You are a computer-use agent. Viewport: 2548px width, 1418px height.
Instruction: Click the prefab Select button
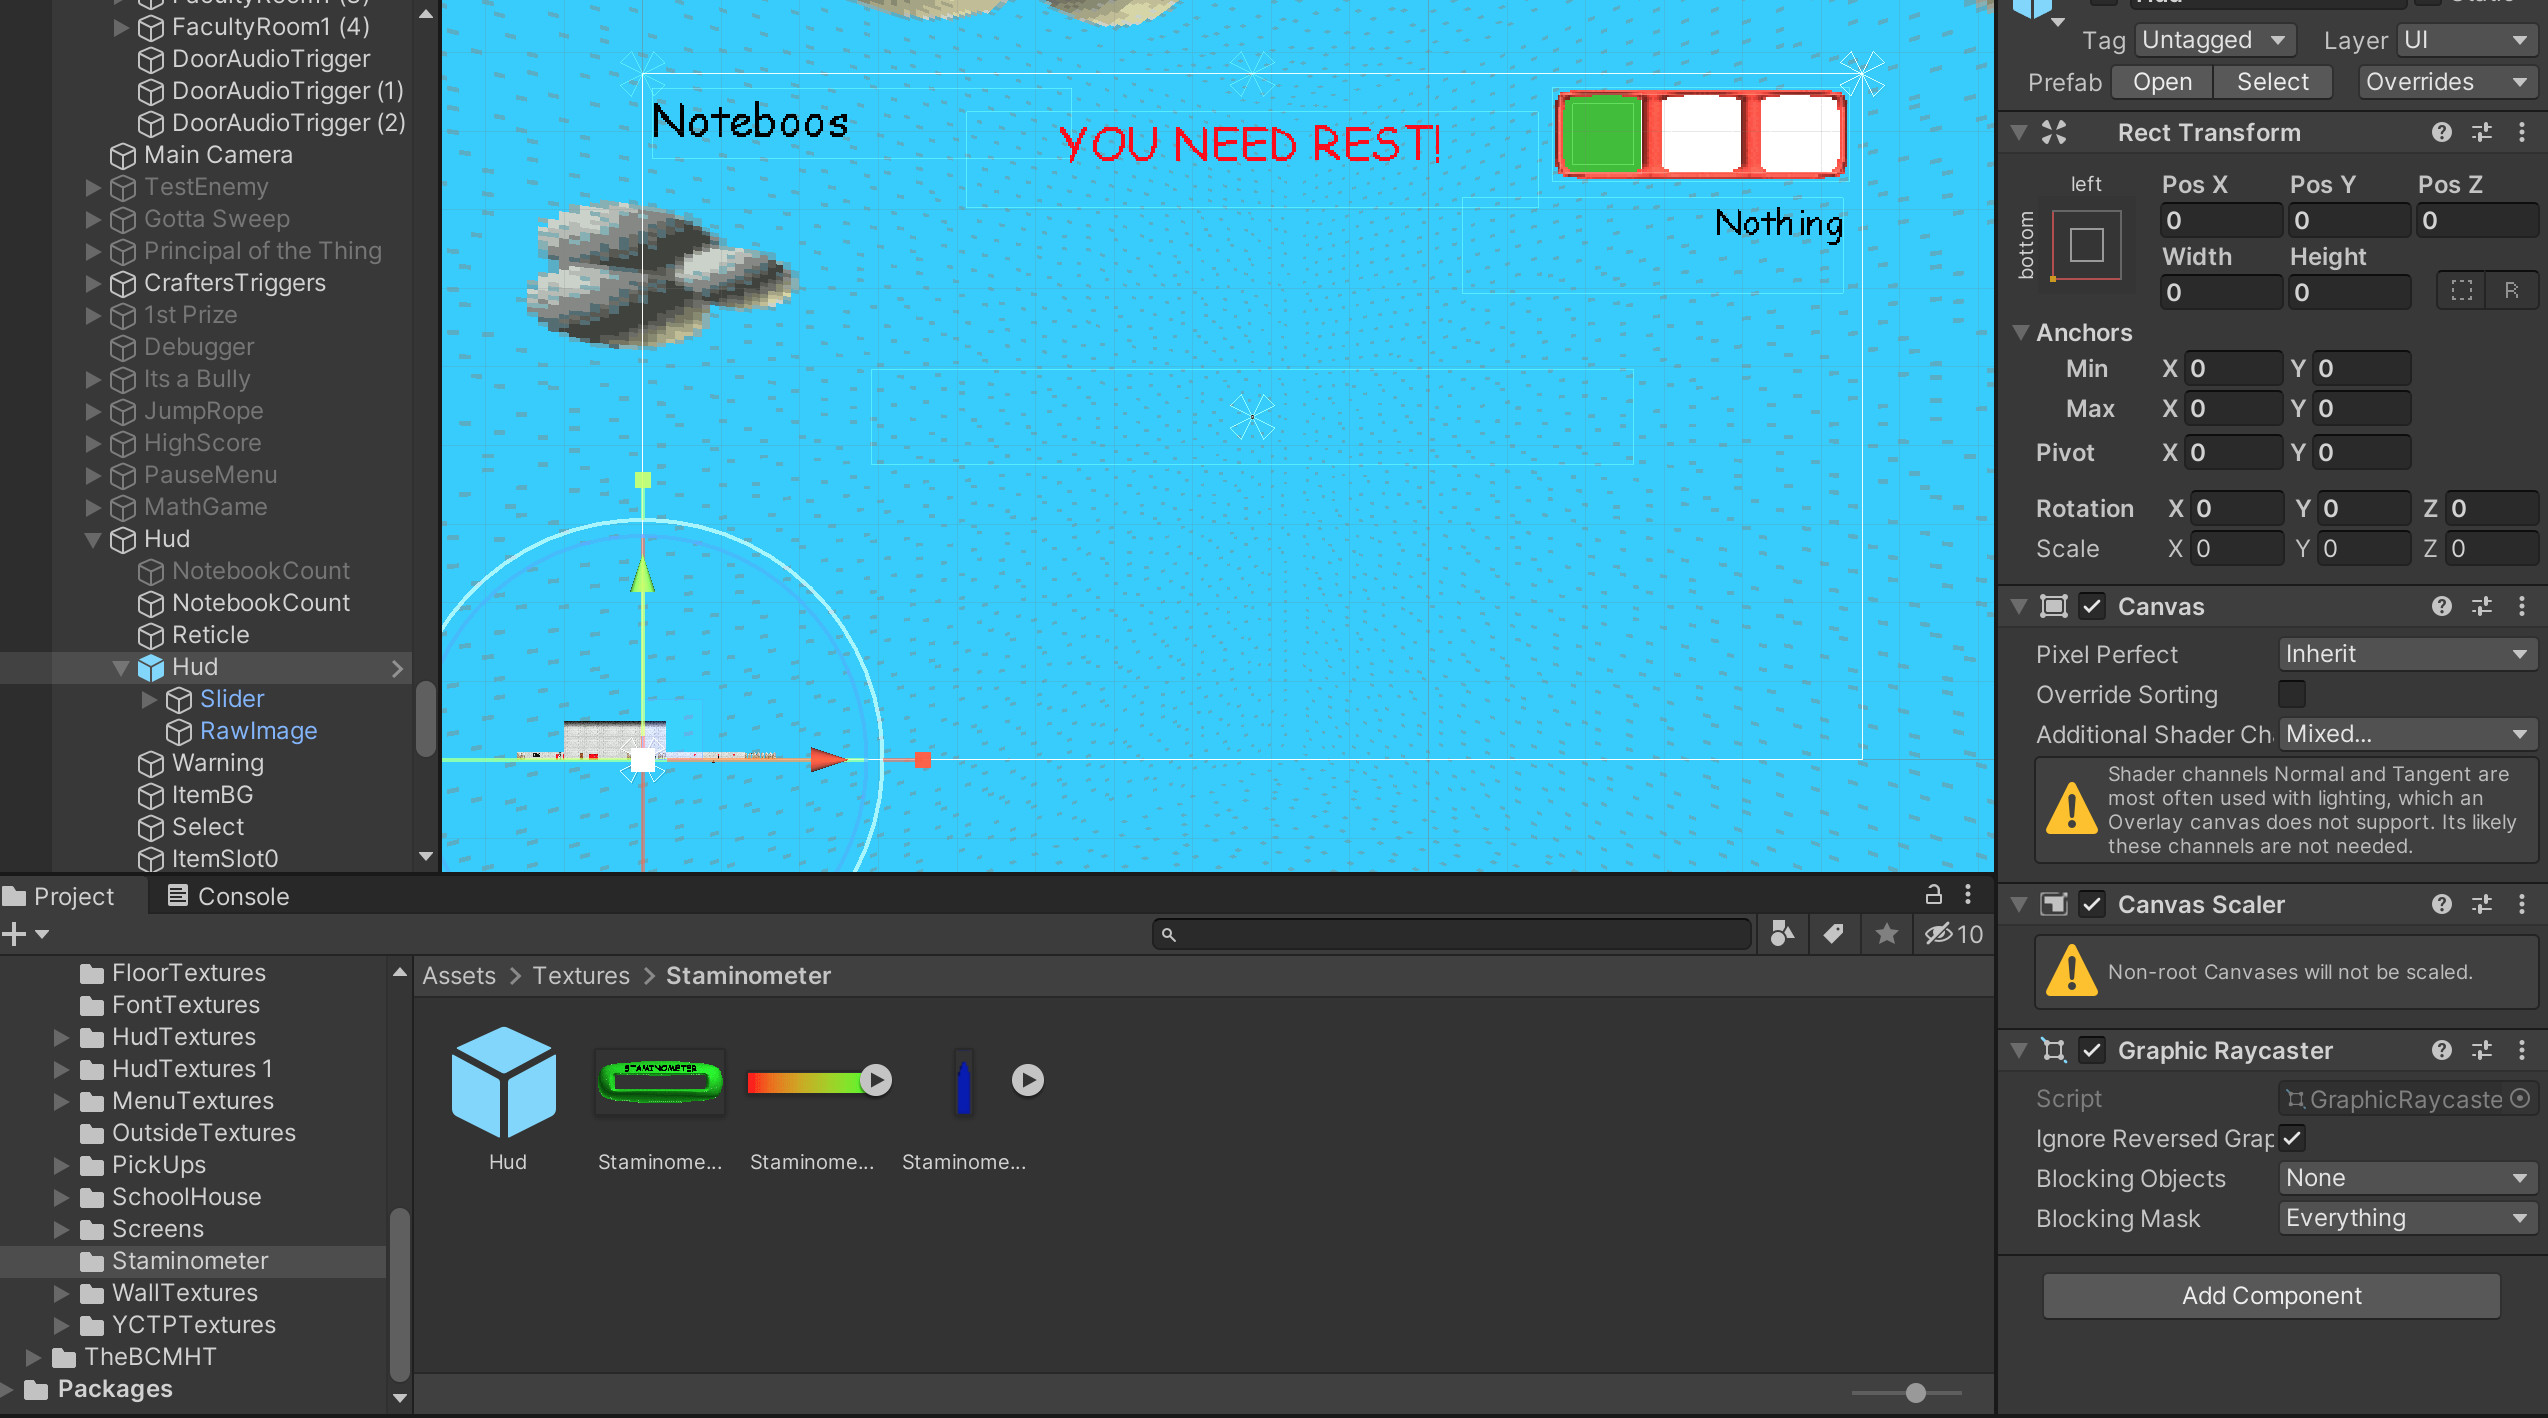[2272, 82]
